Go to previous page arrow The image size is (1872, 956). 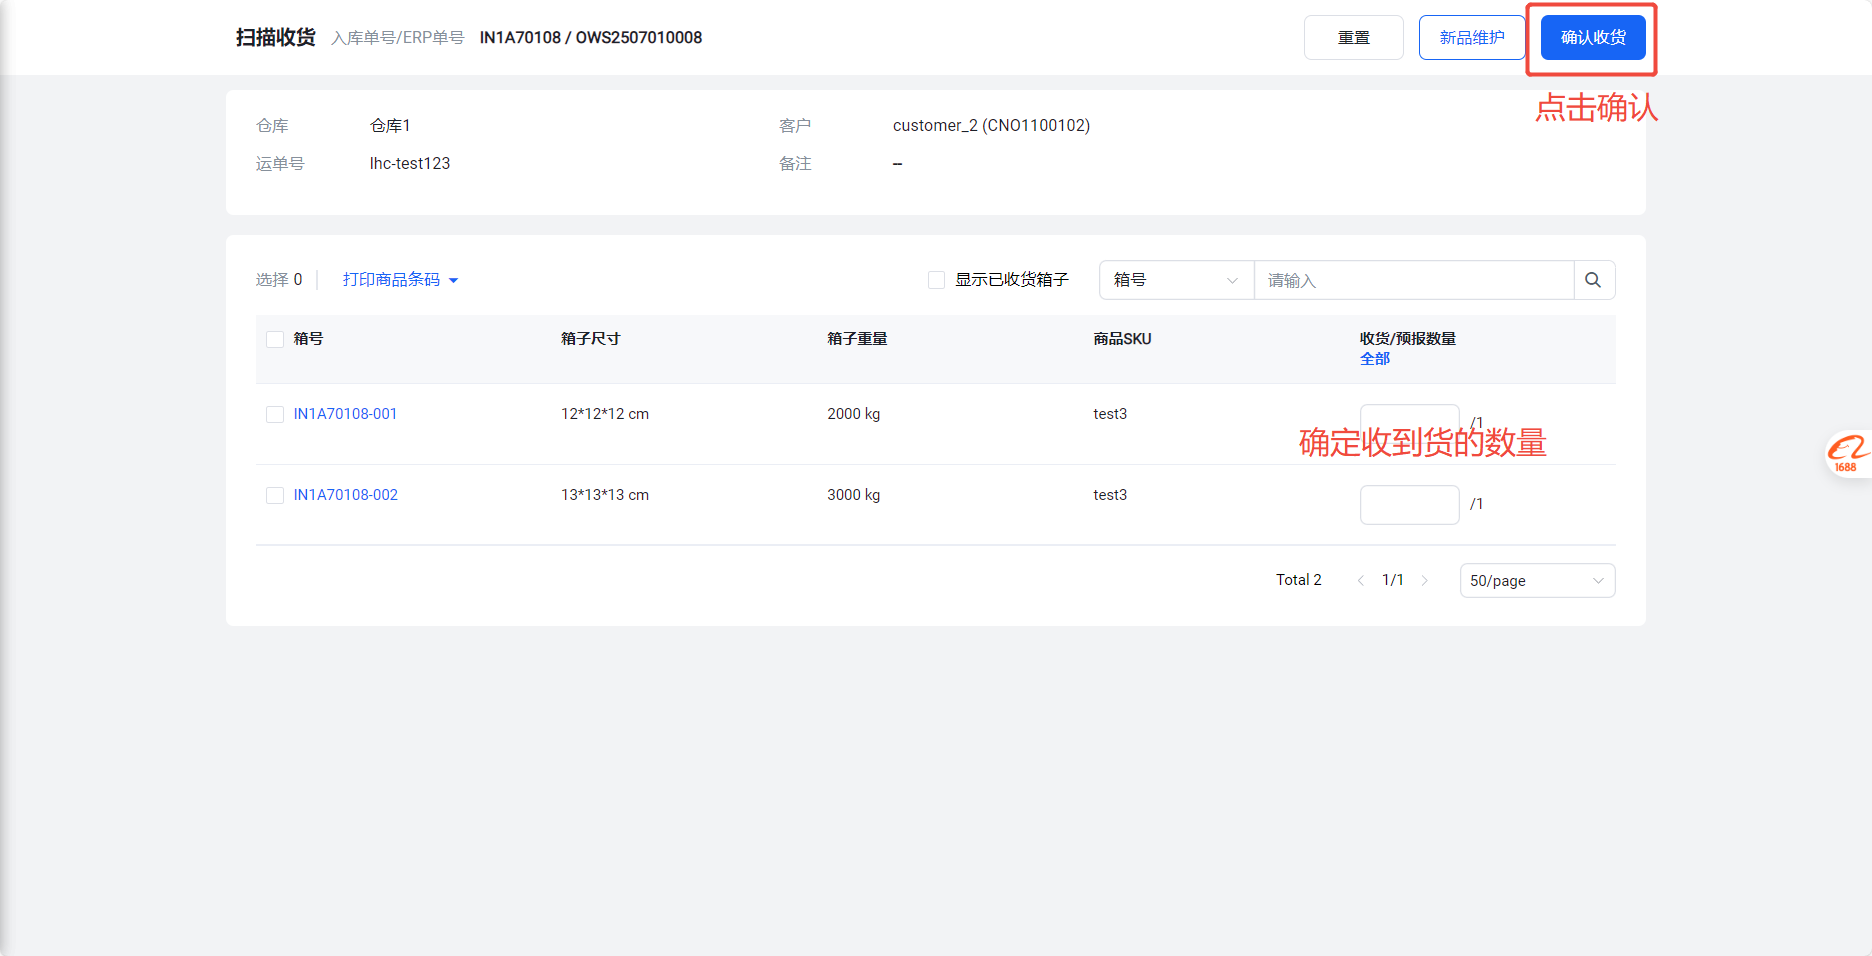(x=1360, y=580)
